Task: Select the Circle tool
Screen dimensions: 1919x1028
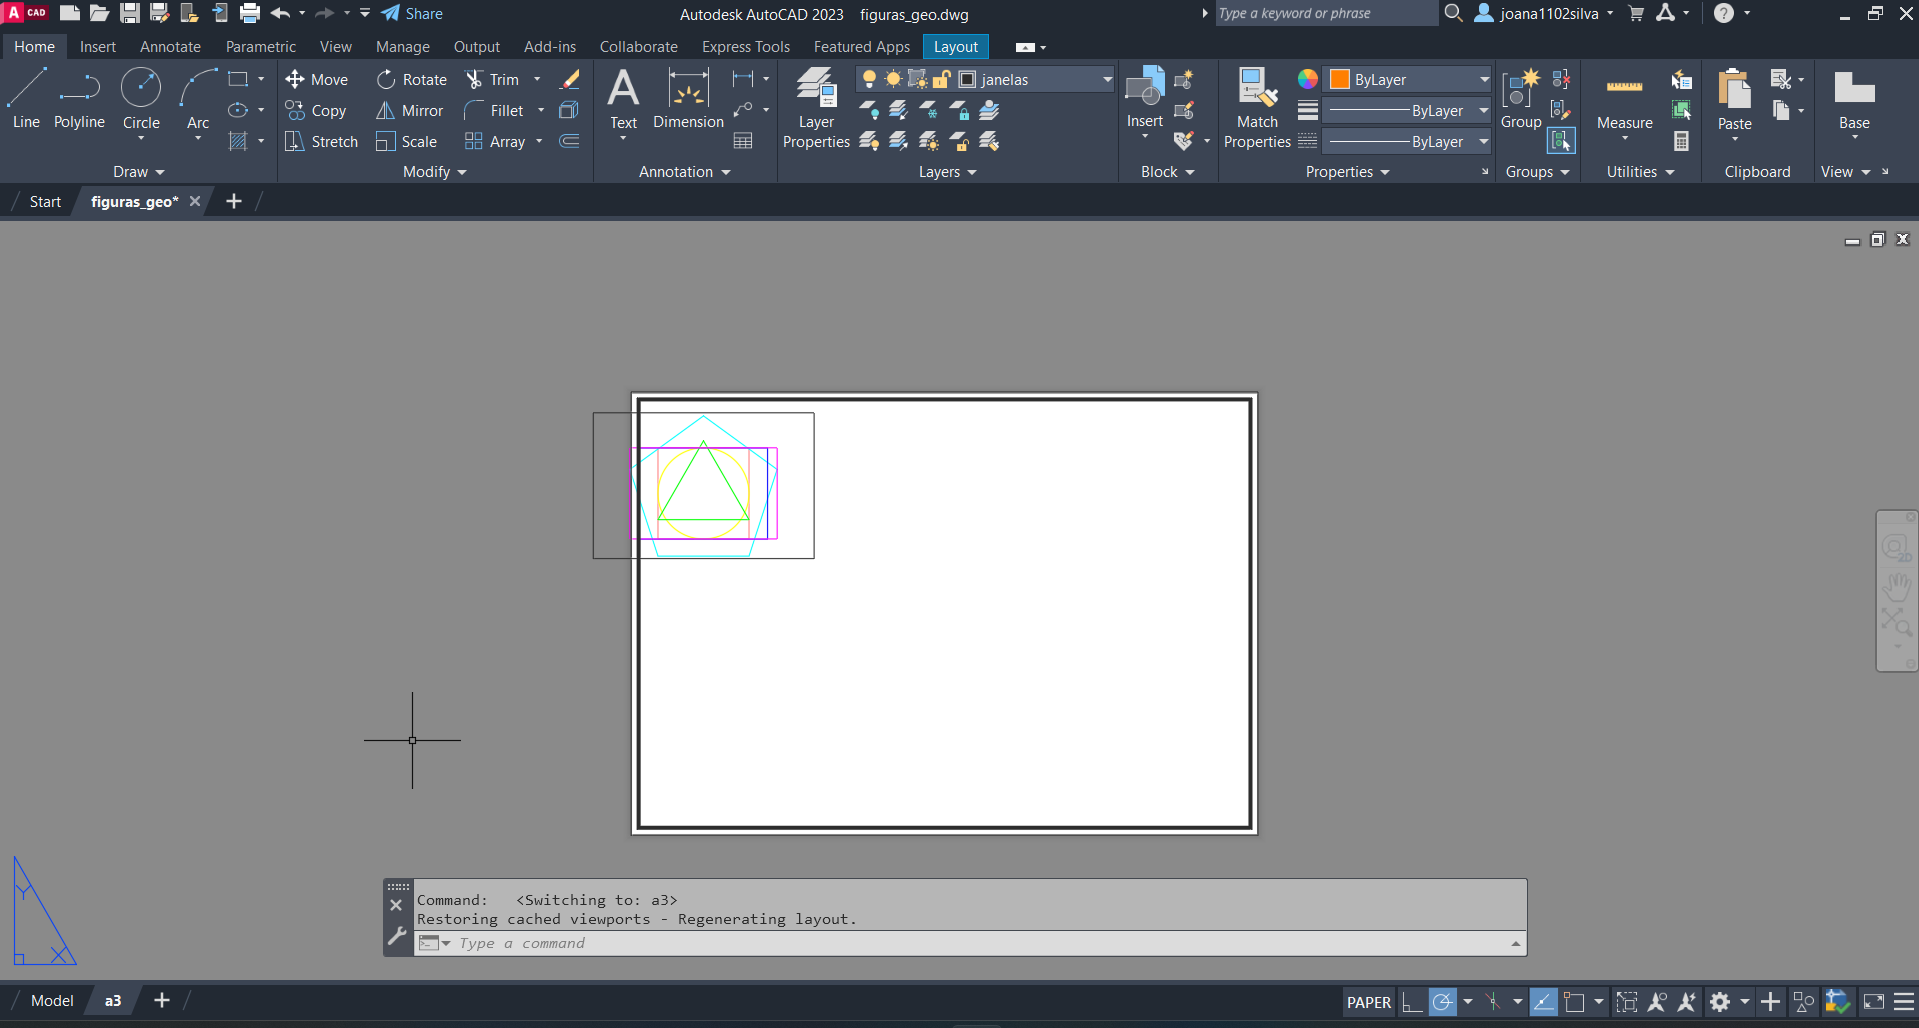Action: 141,98
